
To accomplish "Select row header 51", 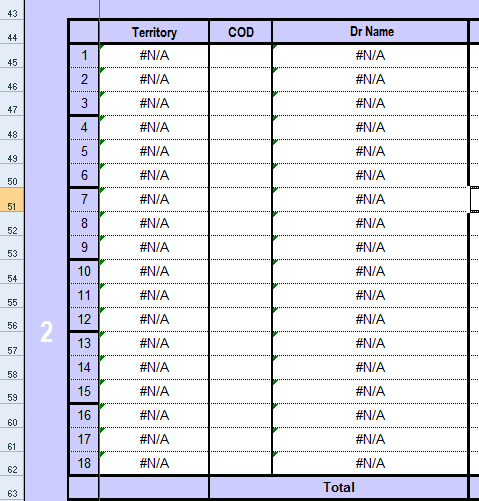I will coord(12,199).
